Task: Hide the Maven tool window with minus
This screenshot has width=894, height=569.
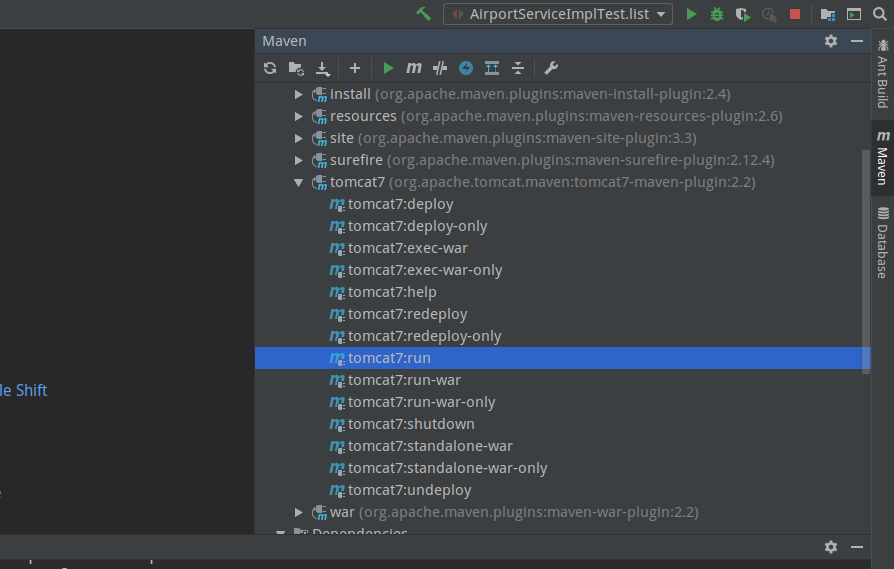Action: 856,41
